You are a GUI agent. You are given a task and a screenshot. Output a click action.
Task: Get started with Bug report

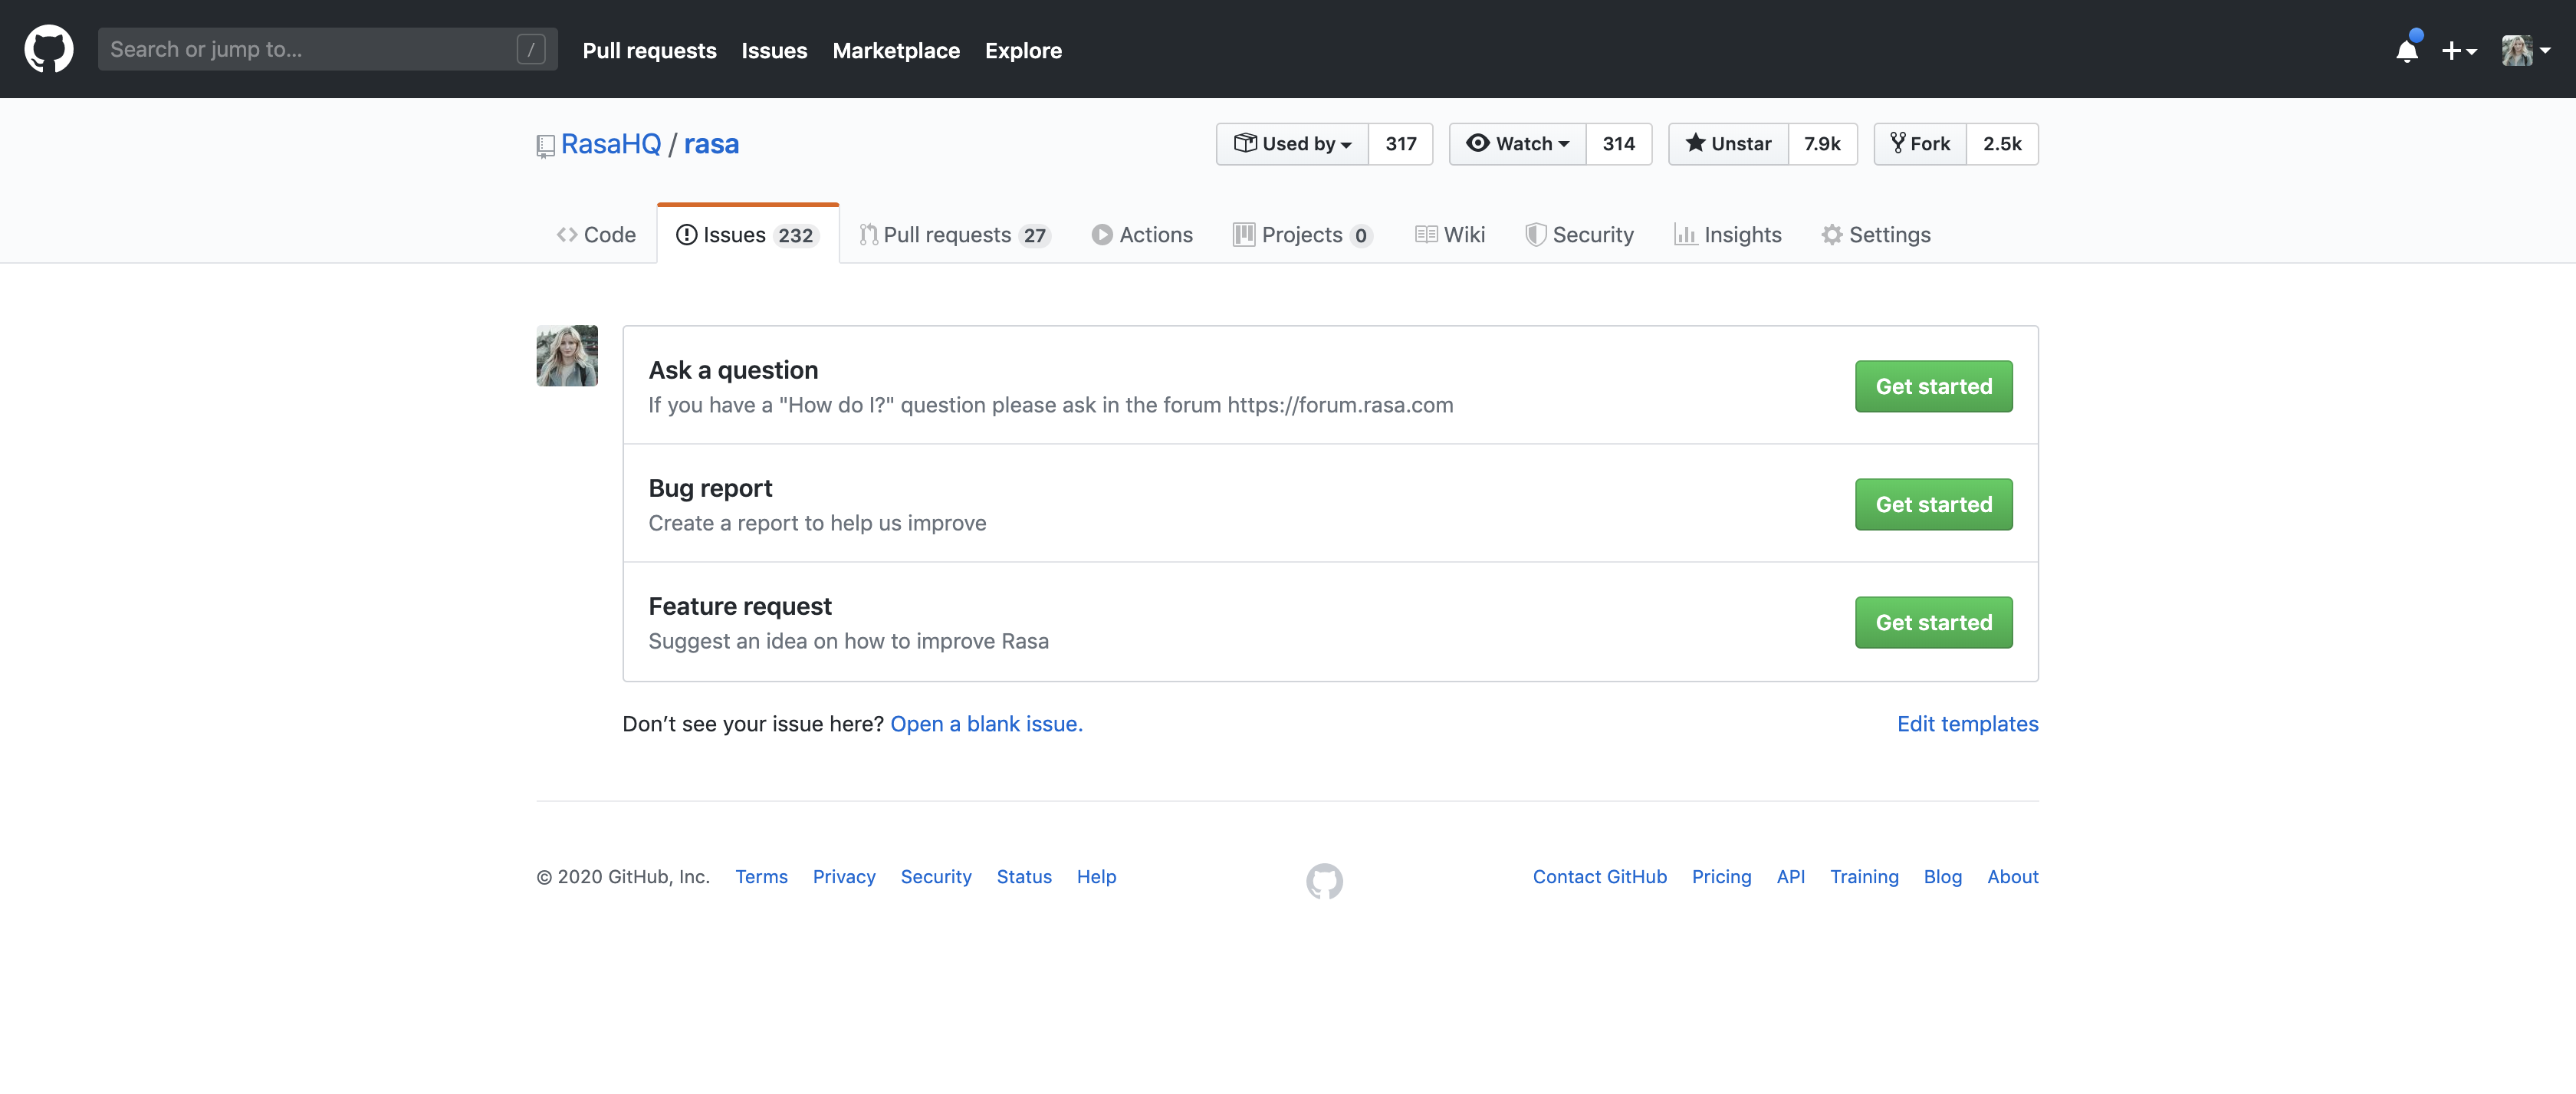(1933, 505)
